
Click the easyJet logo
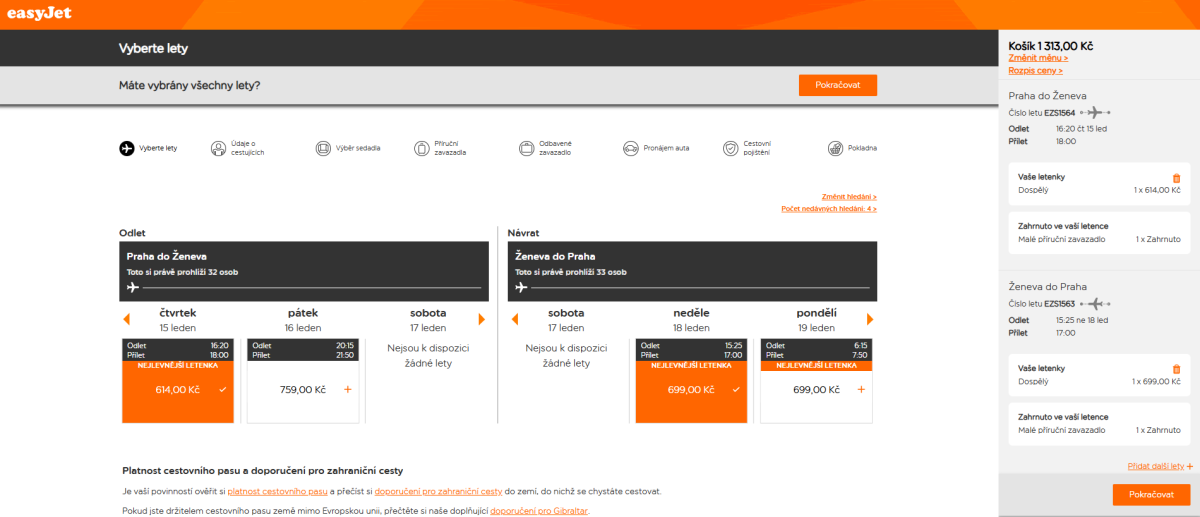[x=39, y=14]
